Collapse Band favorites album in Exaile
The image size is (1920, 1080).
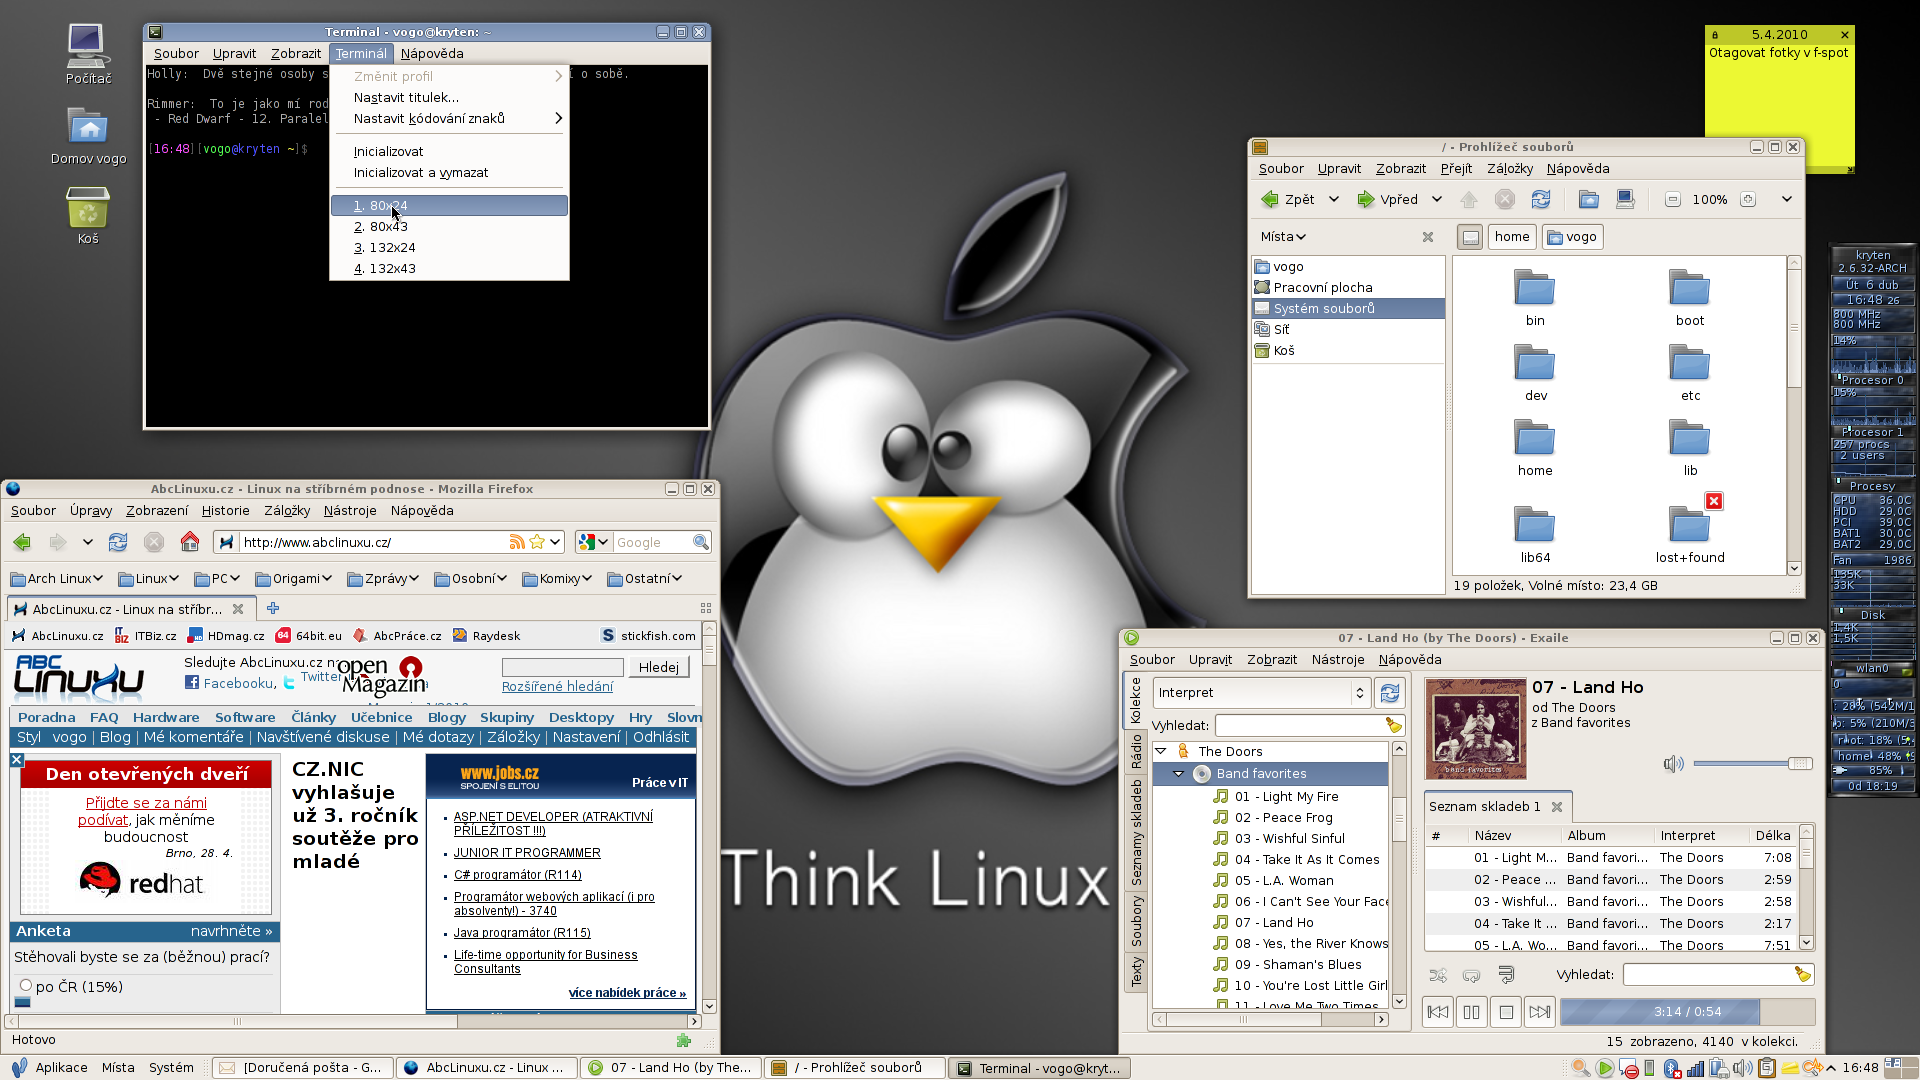point(1178,773)
